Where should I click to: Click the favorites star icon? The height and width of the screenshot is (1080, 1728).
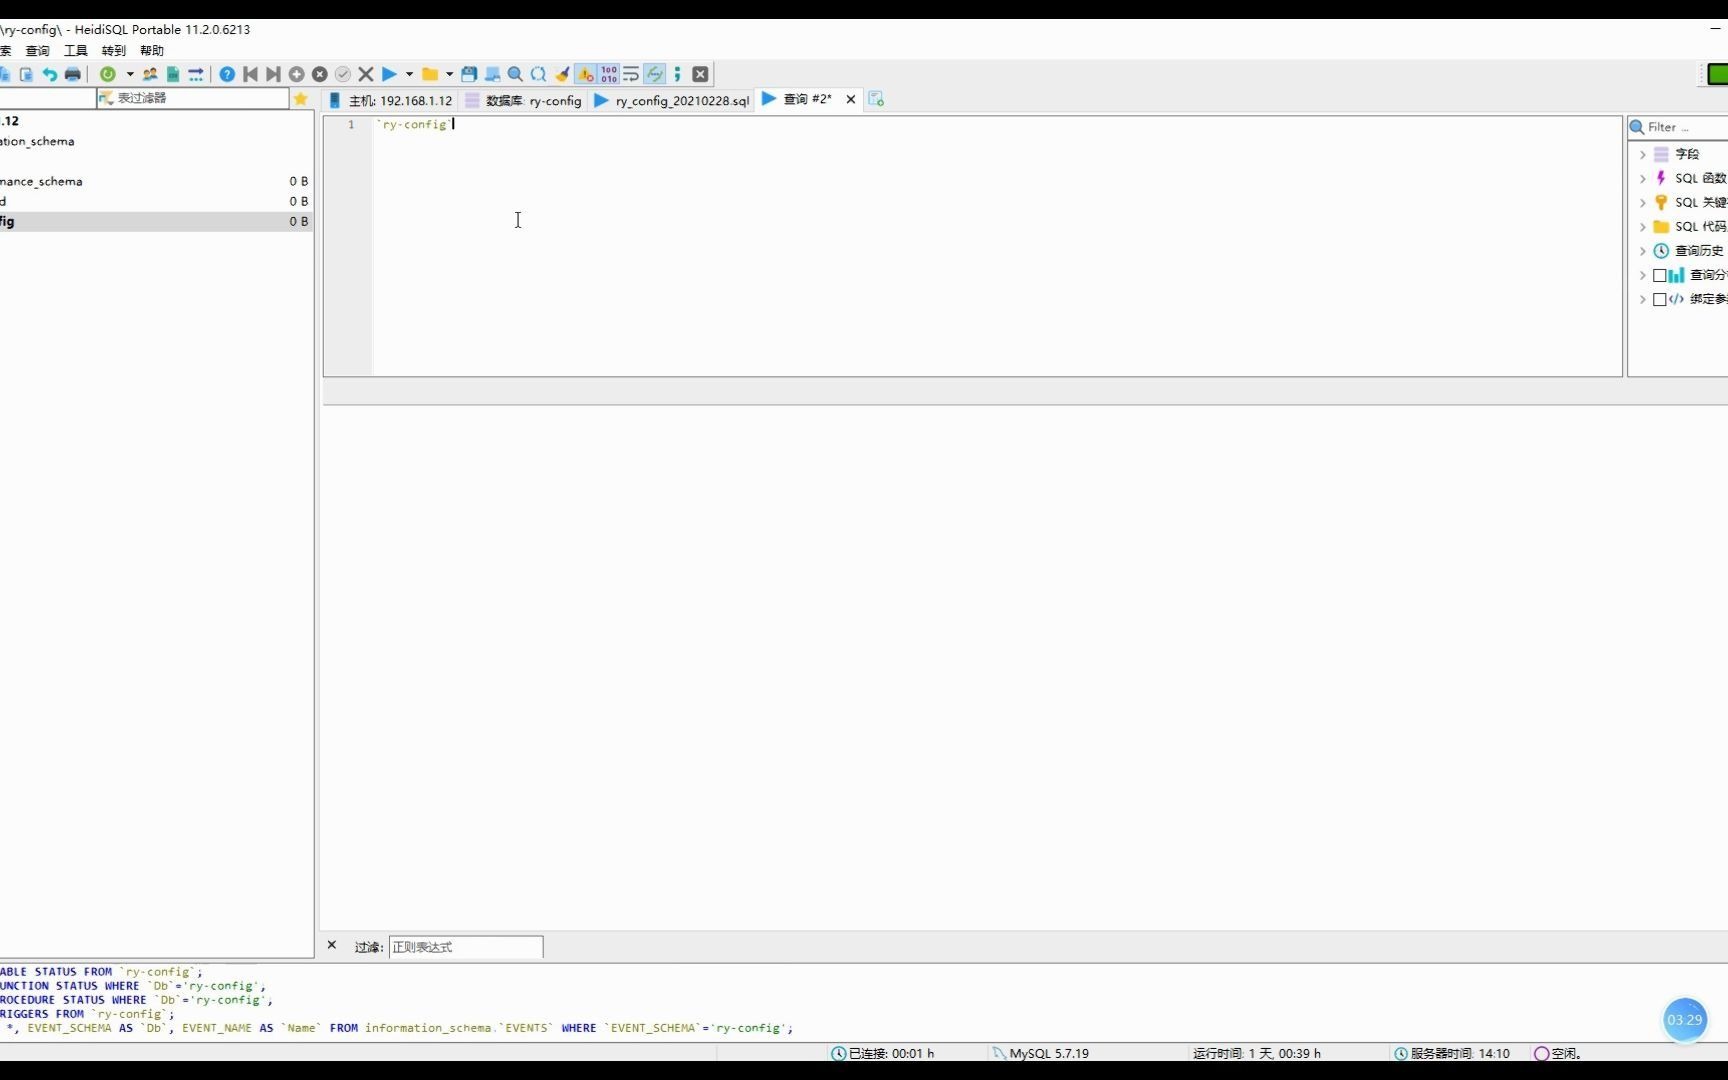click(x=301, y=98)
